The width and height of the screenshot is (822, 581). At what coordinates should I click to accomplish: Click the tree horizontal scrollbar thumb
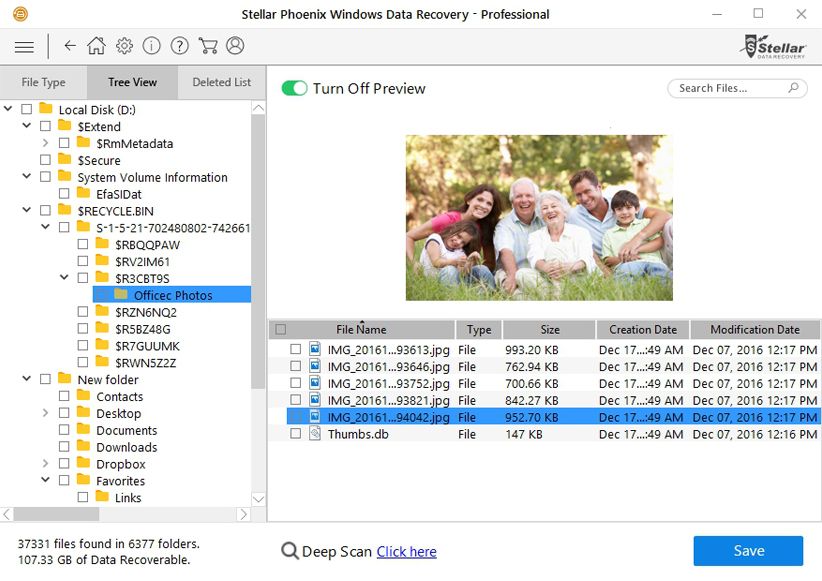point(57,514)
